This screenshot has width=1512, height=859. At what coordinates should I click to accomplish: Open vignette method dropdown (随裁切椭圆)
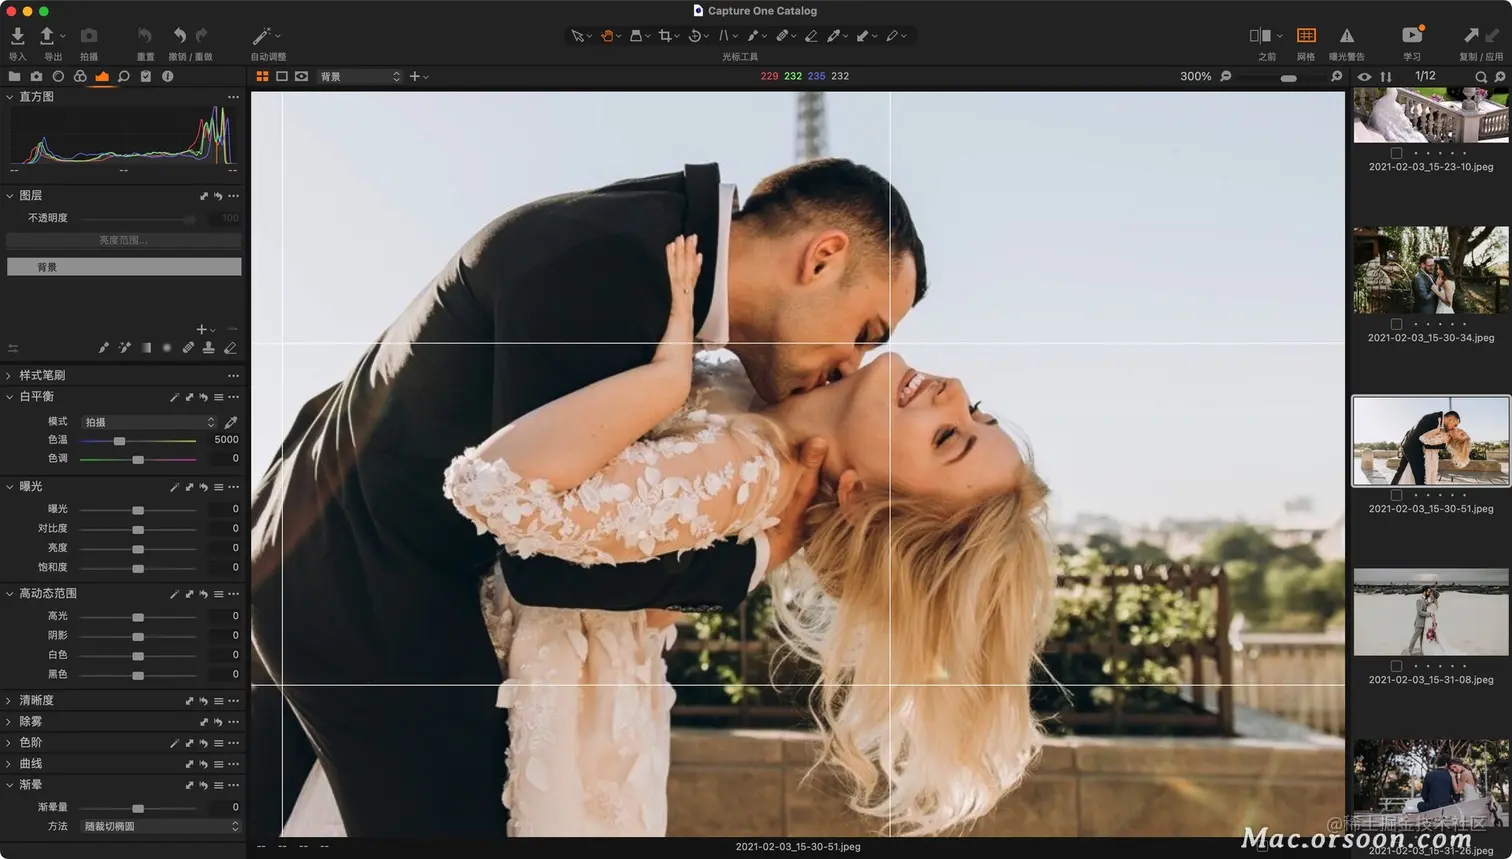(160, 826)
